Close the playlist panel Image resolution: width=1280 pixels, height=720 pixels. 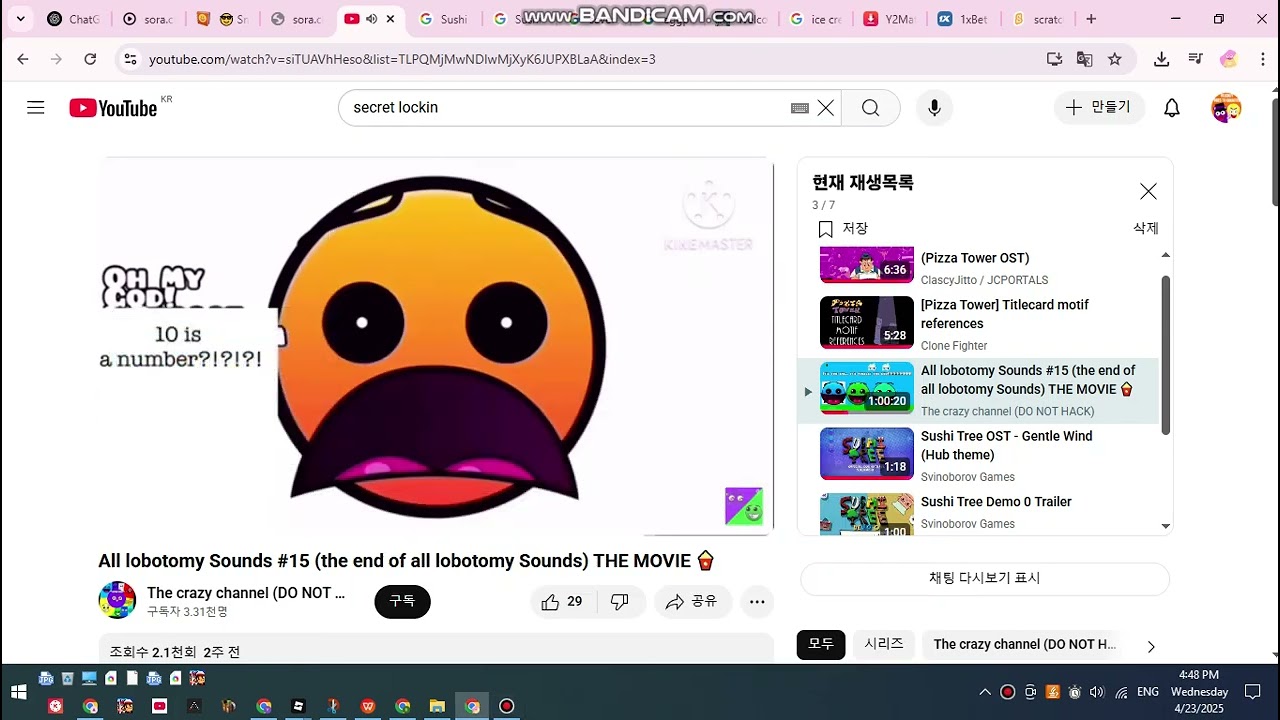tap(1148, 191)
